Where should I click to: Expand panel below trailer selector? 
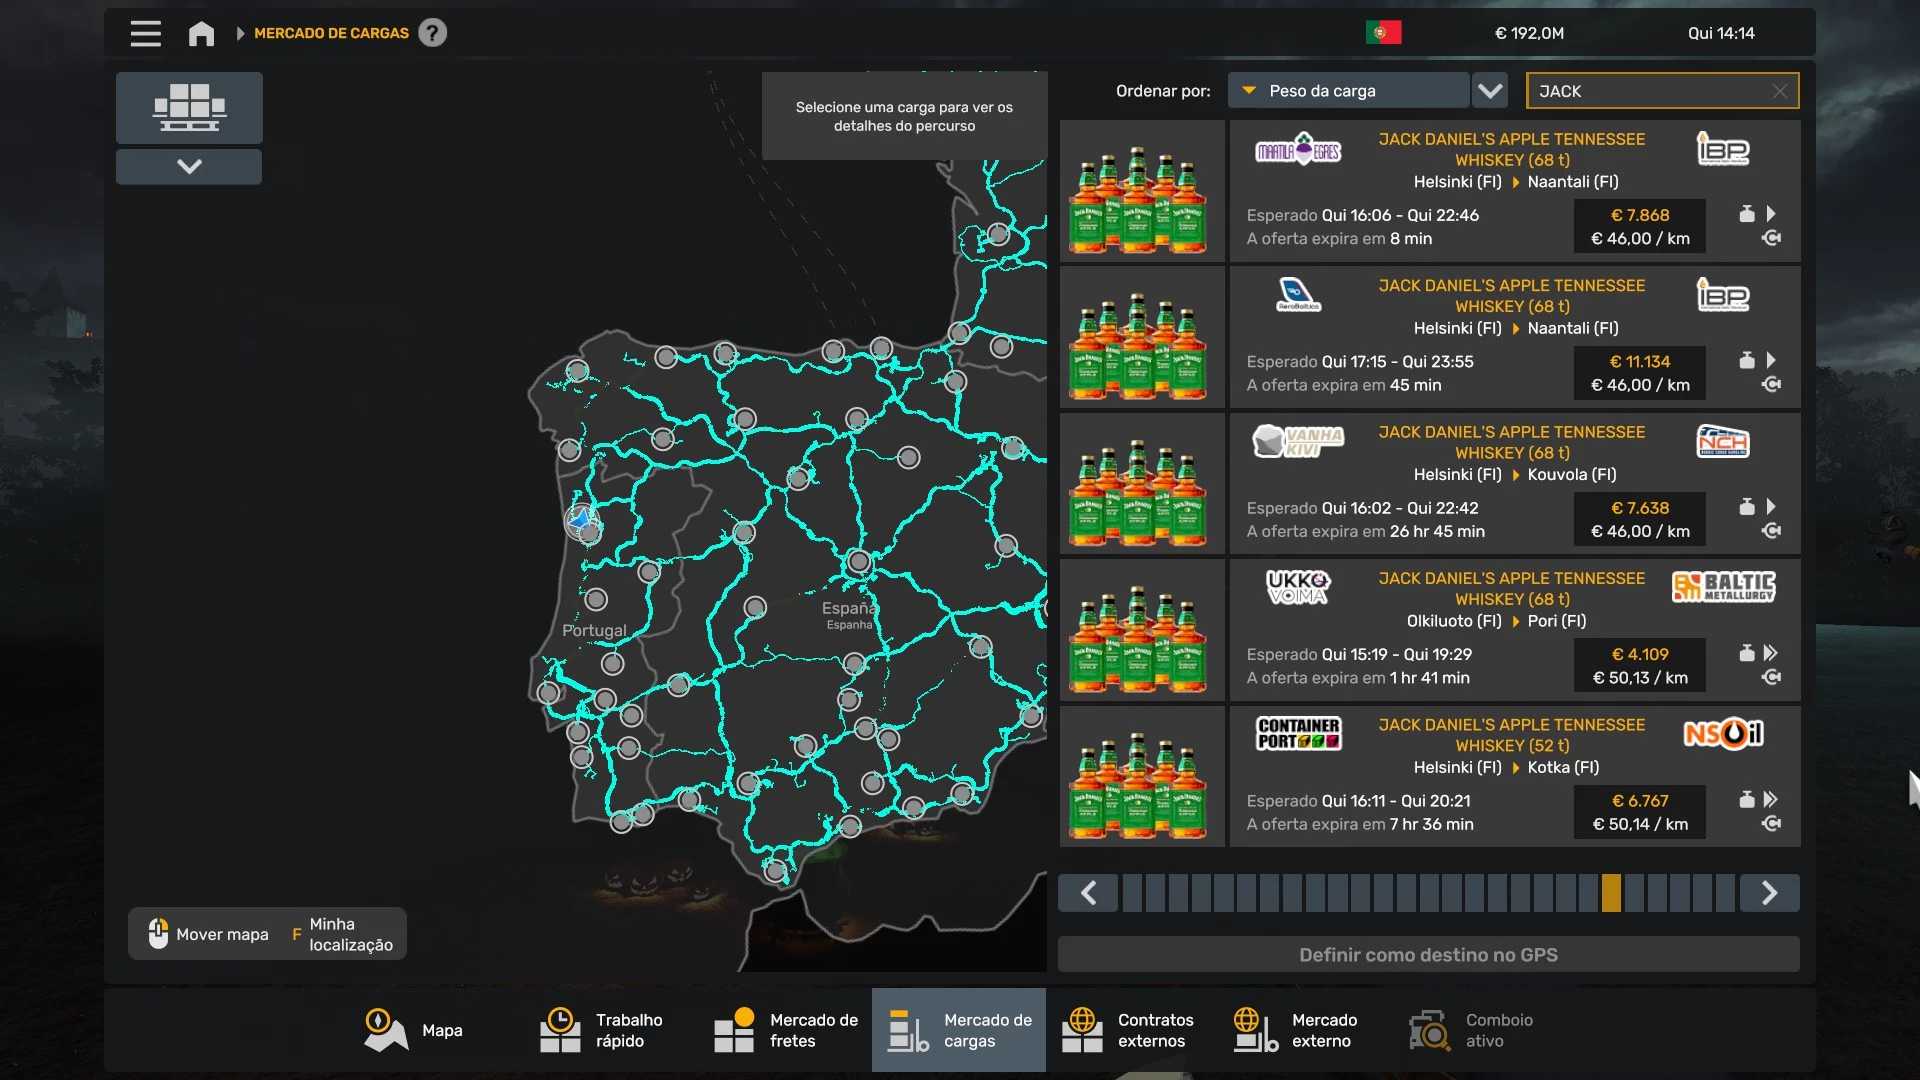pyautogui.click(x=189, y=166)
